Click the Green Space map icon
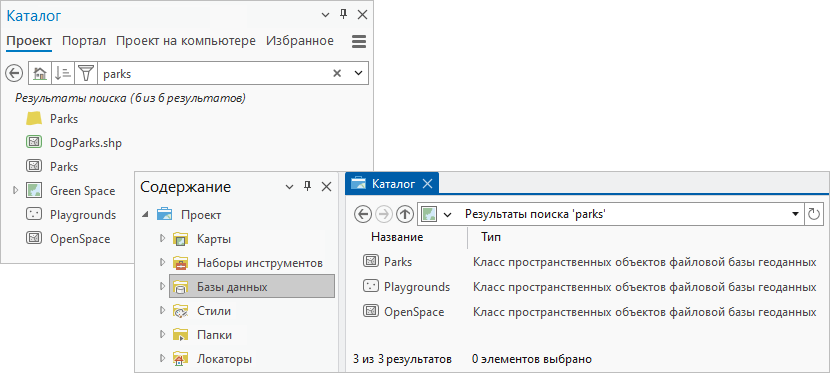This screenshot has width=830, height=373. (x=34, y=190)
